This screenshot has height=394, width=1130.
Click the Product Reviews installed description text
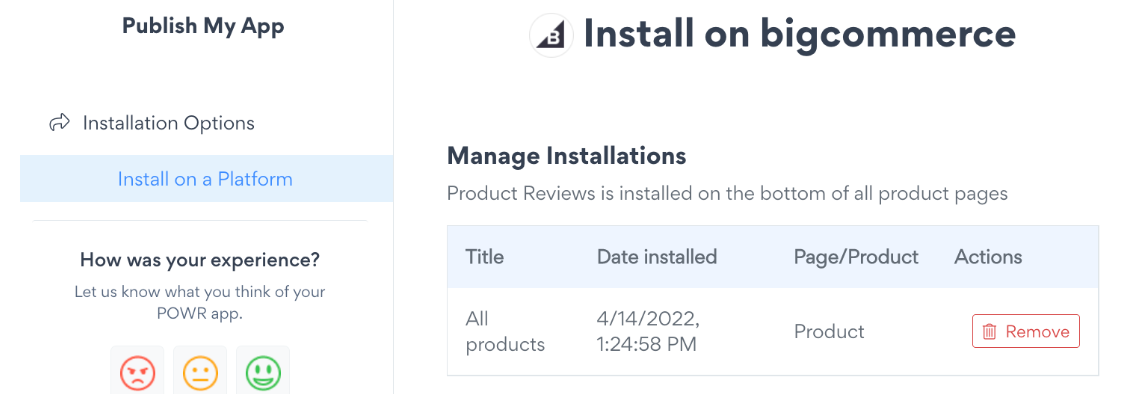727,193
